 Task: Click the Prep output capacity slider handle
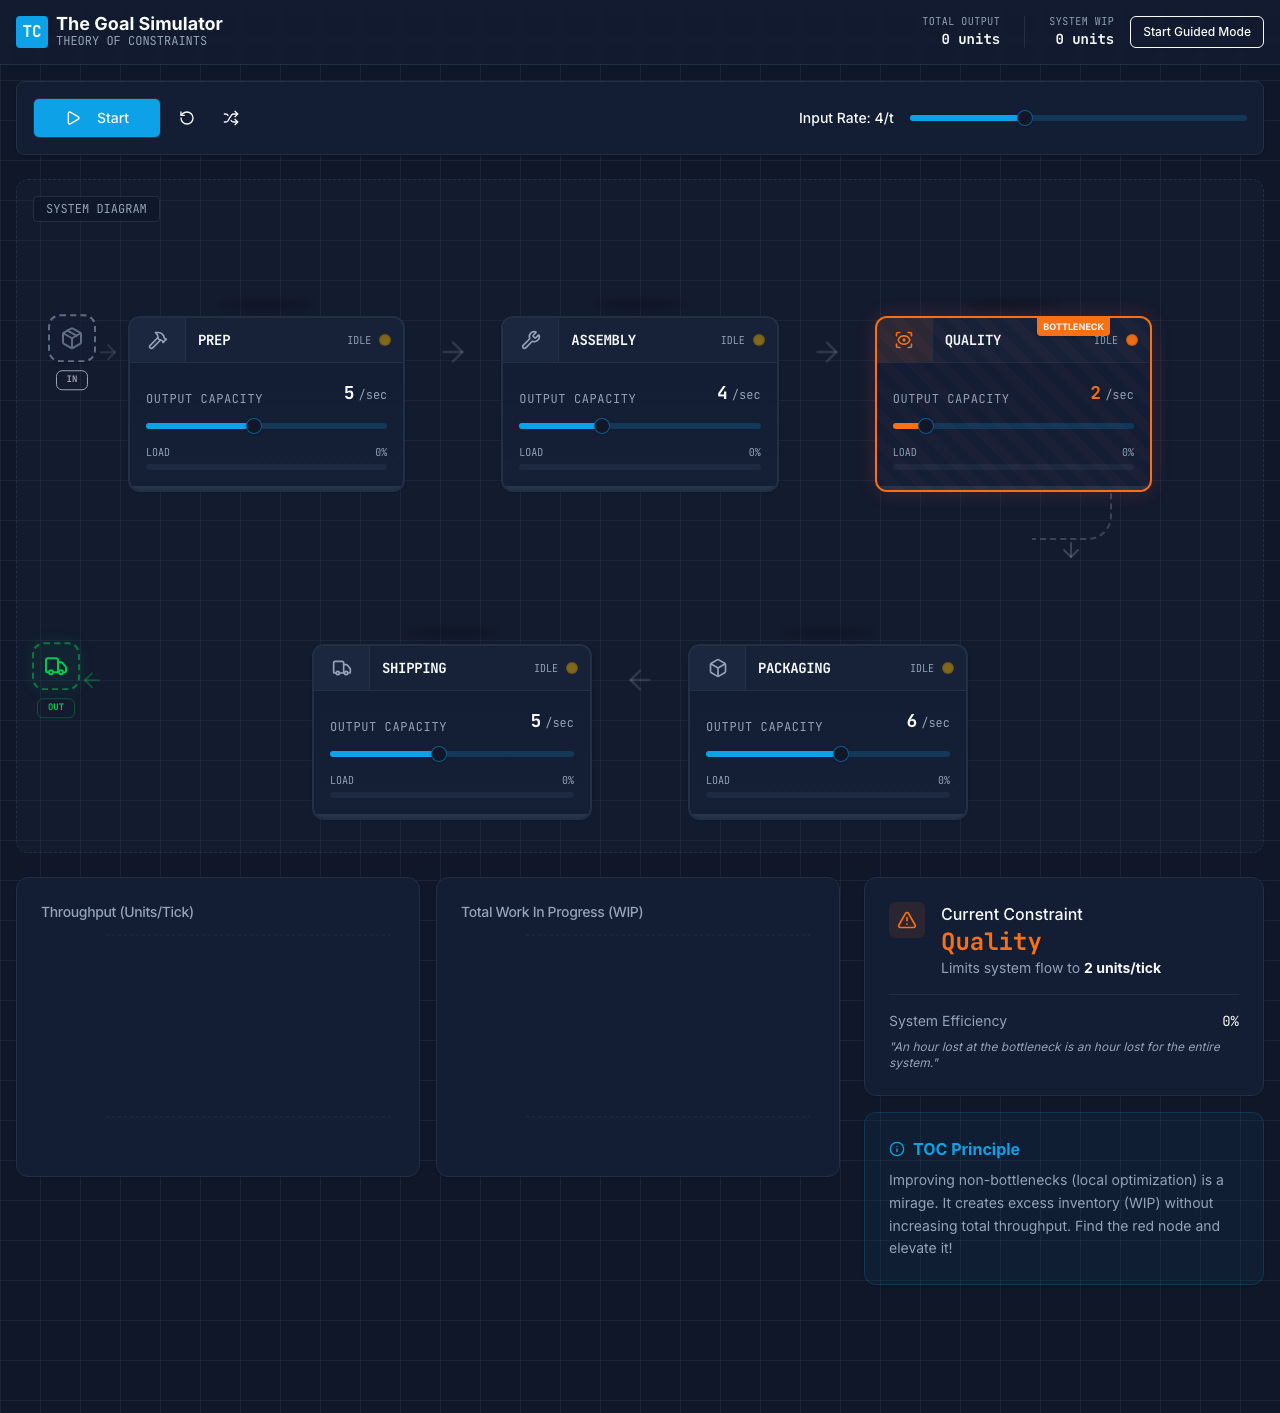tap(254, 426)
